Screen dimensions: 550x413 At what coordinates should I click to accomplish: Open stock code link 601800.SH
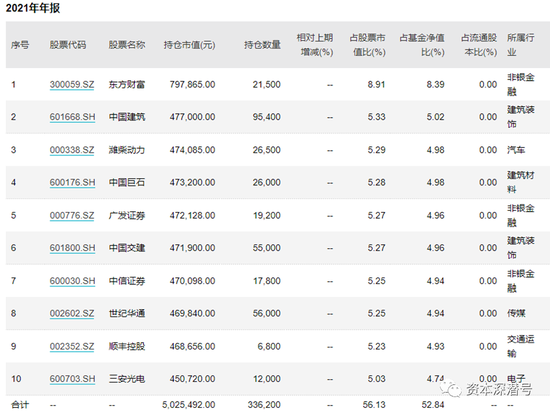(x=72, y=248)
